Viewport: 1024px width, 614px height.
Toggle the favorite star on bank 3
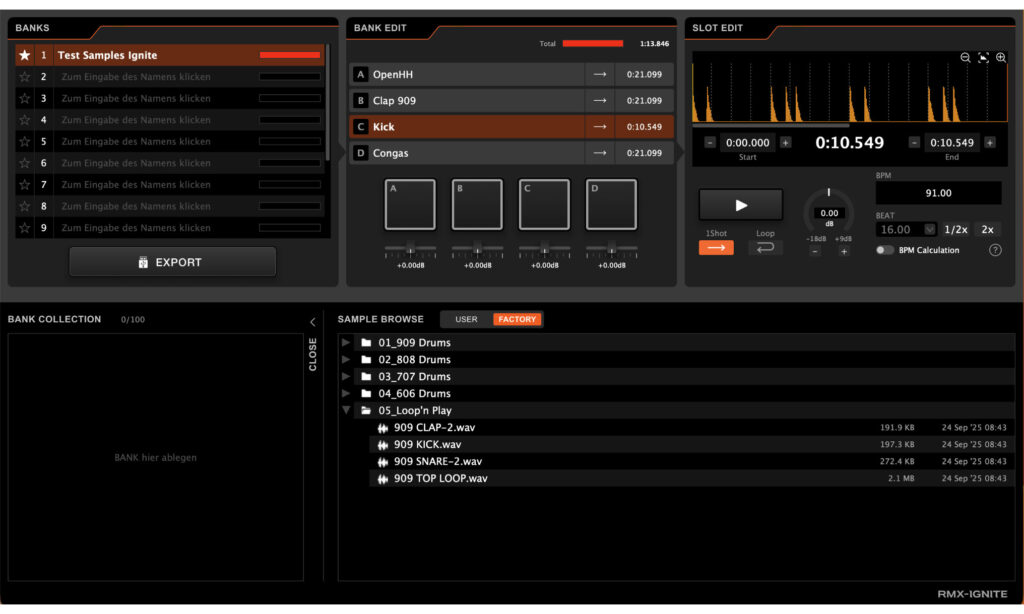coord(24,98)
